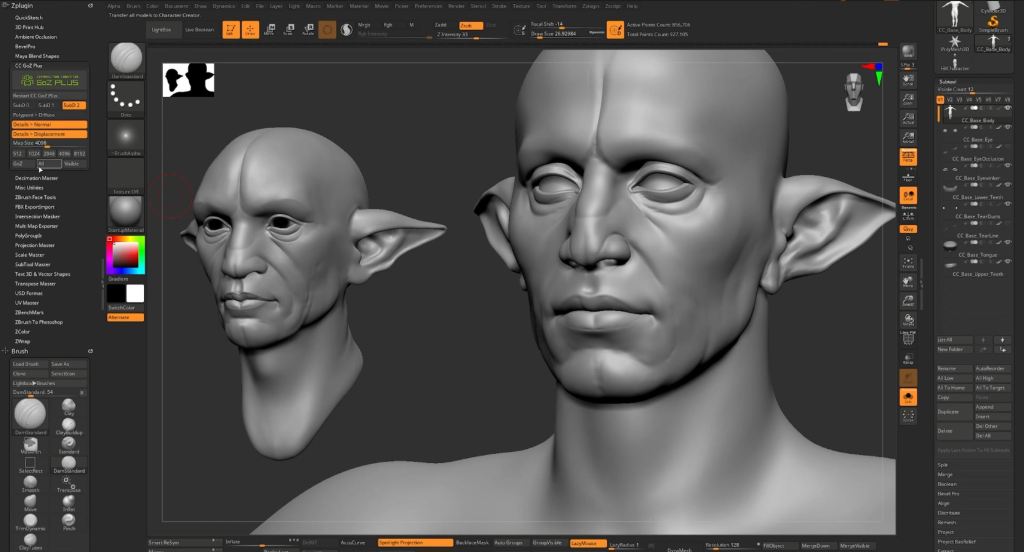
Task: Click the sculptris mode sphere icon
Action: tap(347, 29)
